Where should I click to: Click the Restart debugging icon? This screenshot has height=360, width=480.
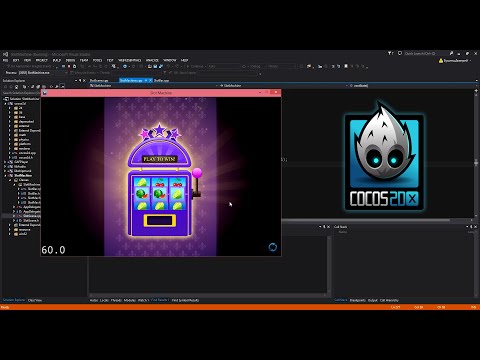point(74,66)
